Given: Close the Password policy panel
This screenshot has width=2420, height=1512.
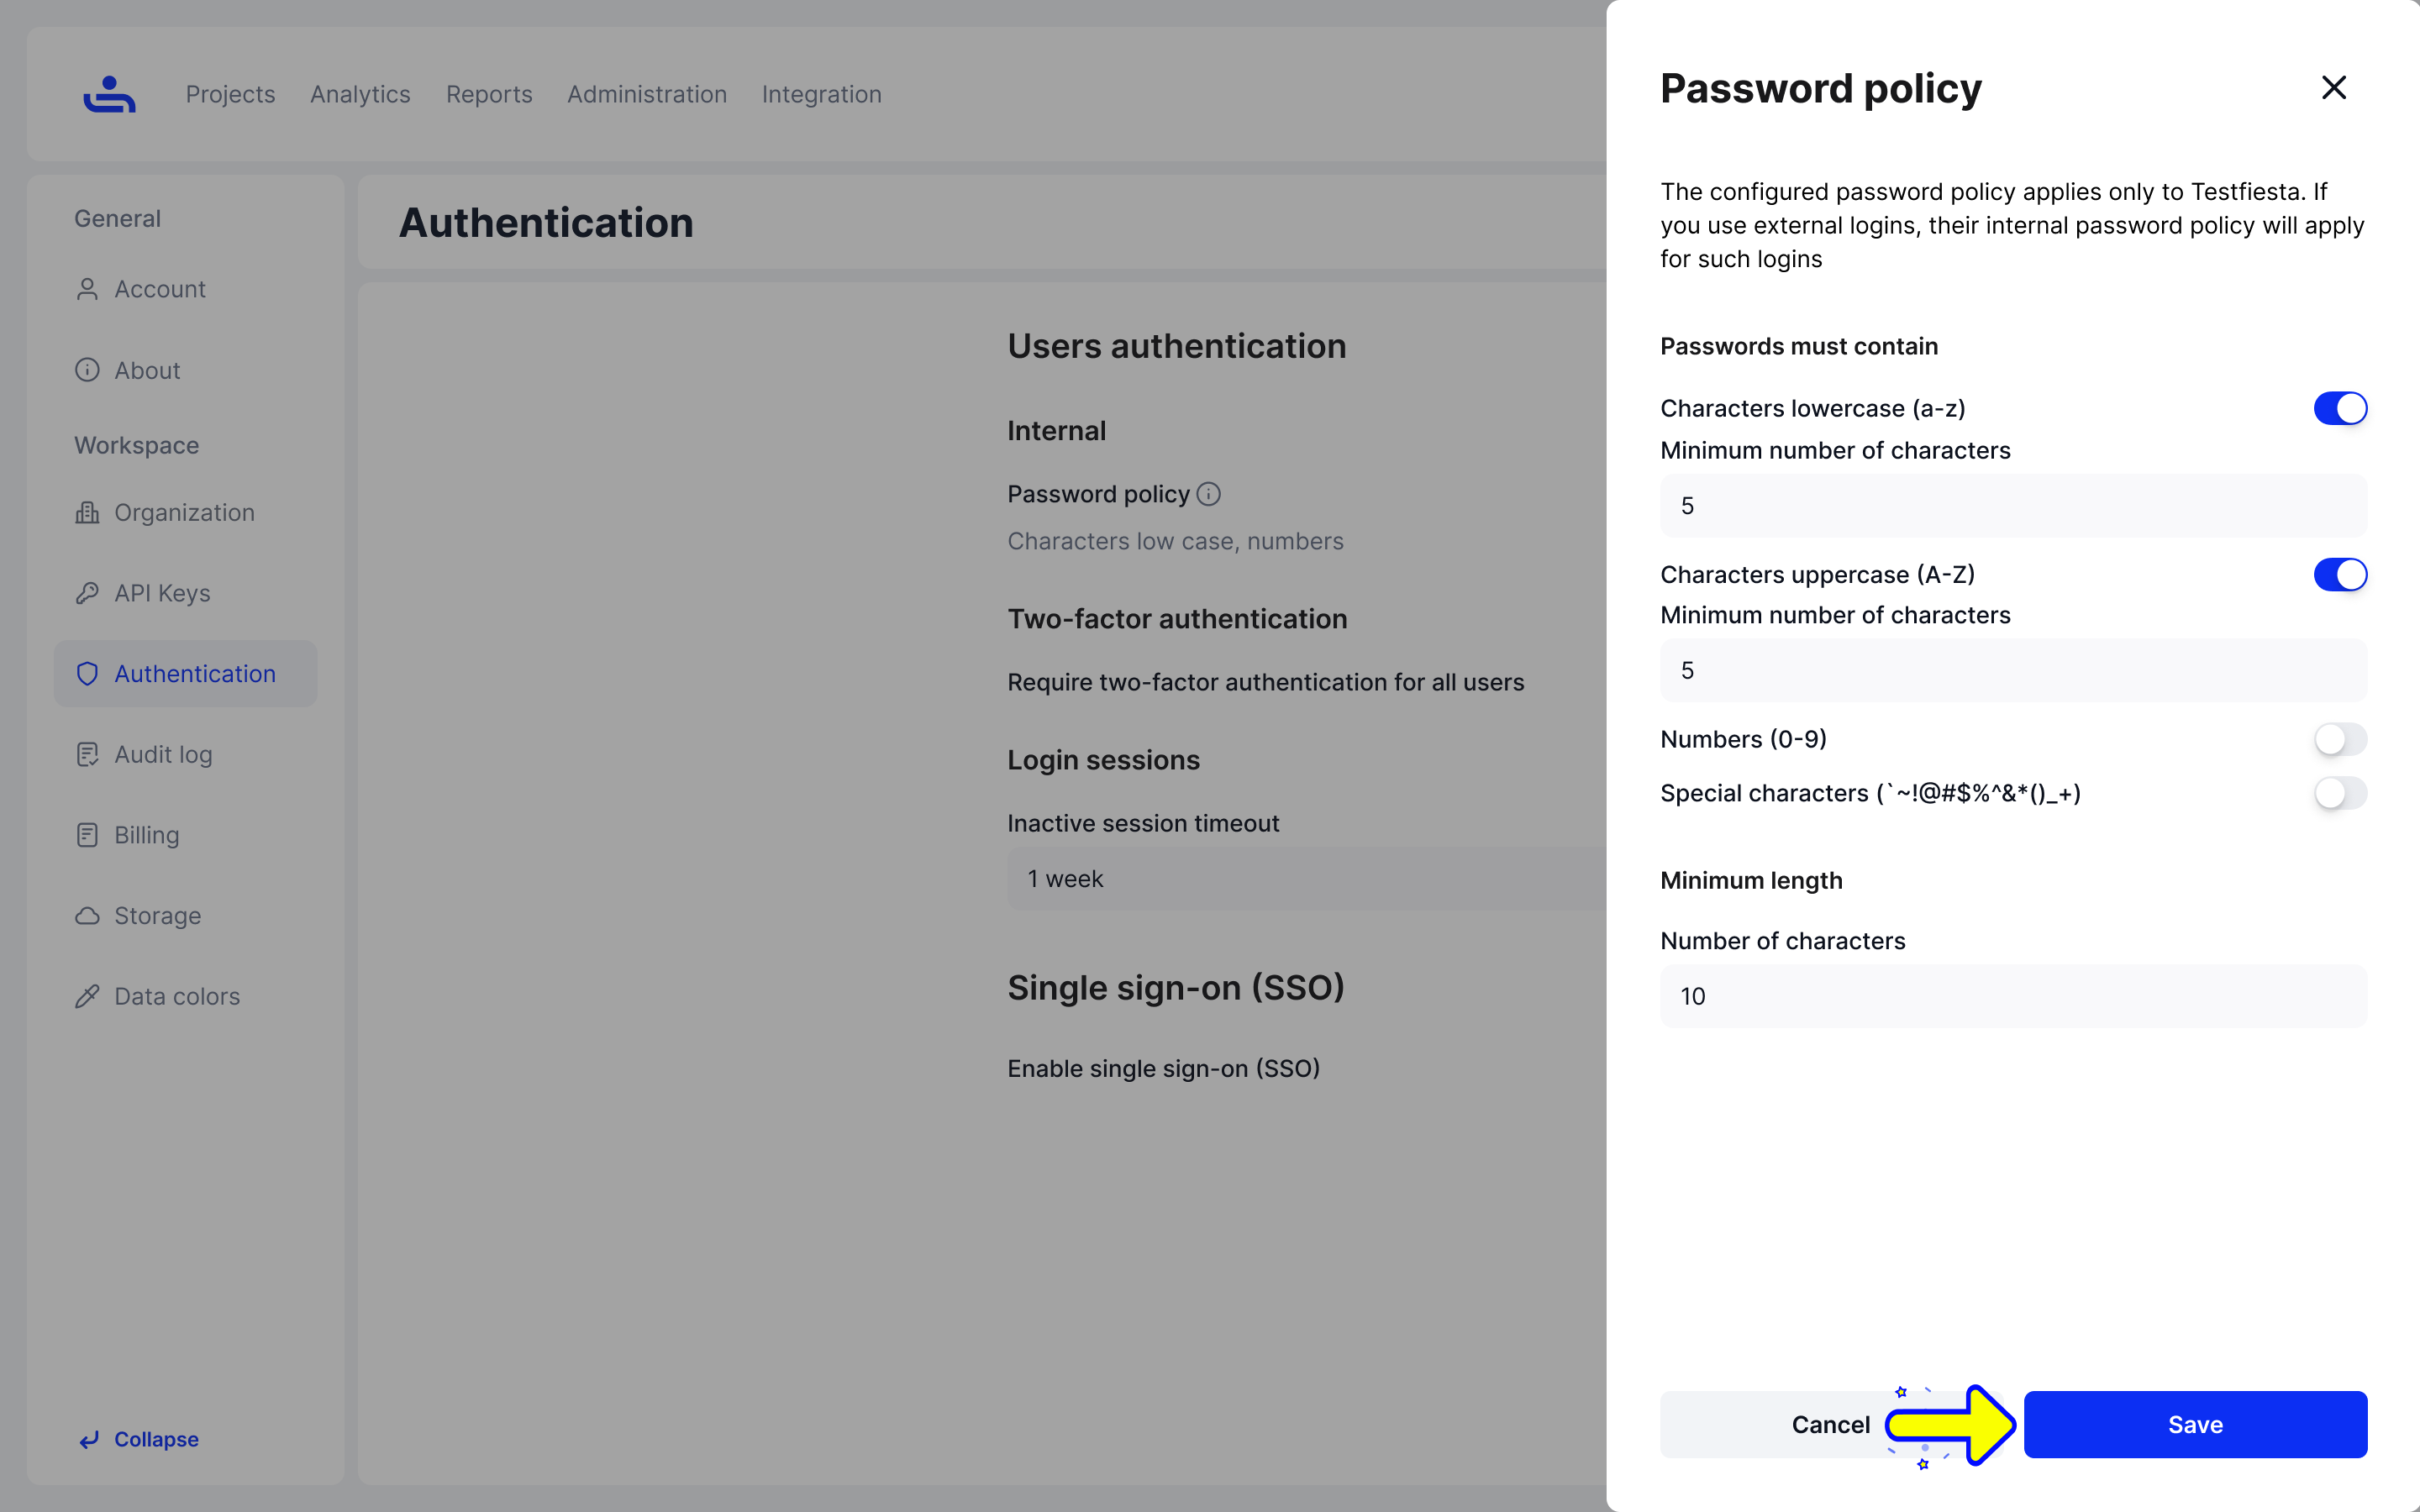Looking at the screenshot, I should 2333,88.
